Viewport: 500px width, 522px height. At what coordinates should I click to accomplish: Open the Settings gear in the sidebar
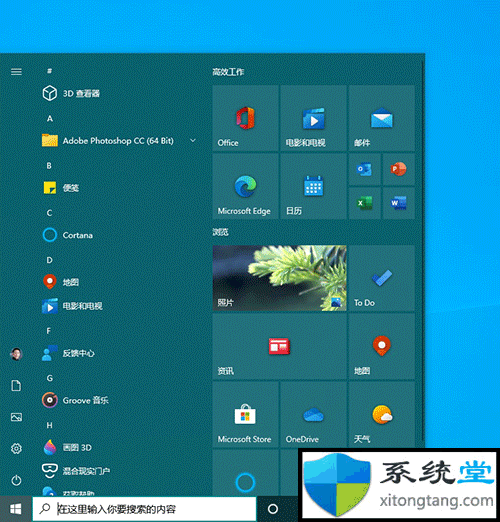pos(16,449)
